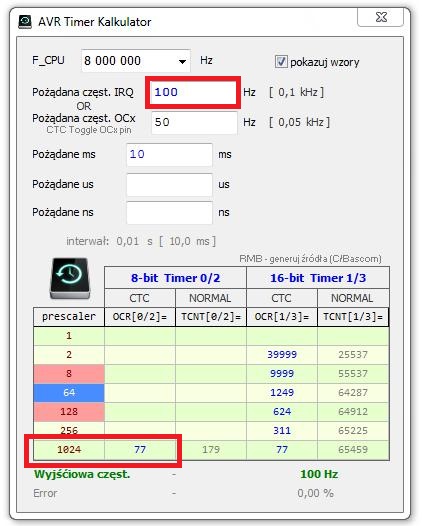Click OCR value 39999 for prescaler 2
Viewport: 422px width, 526px height.
pyautogui.click(x=282, y=355)
